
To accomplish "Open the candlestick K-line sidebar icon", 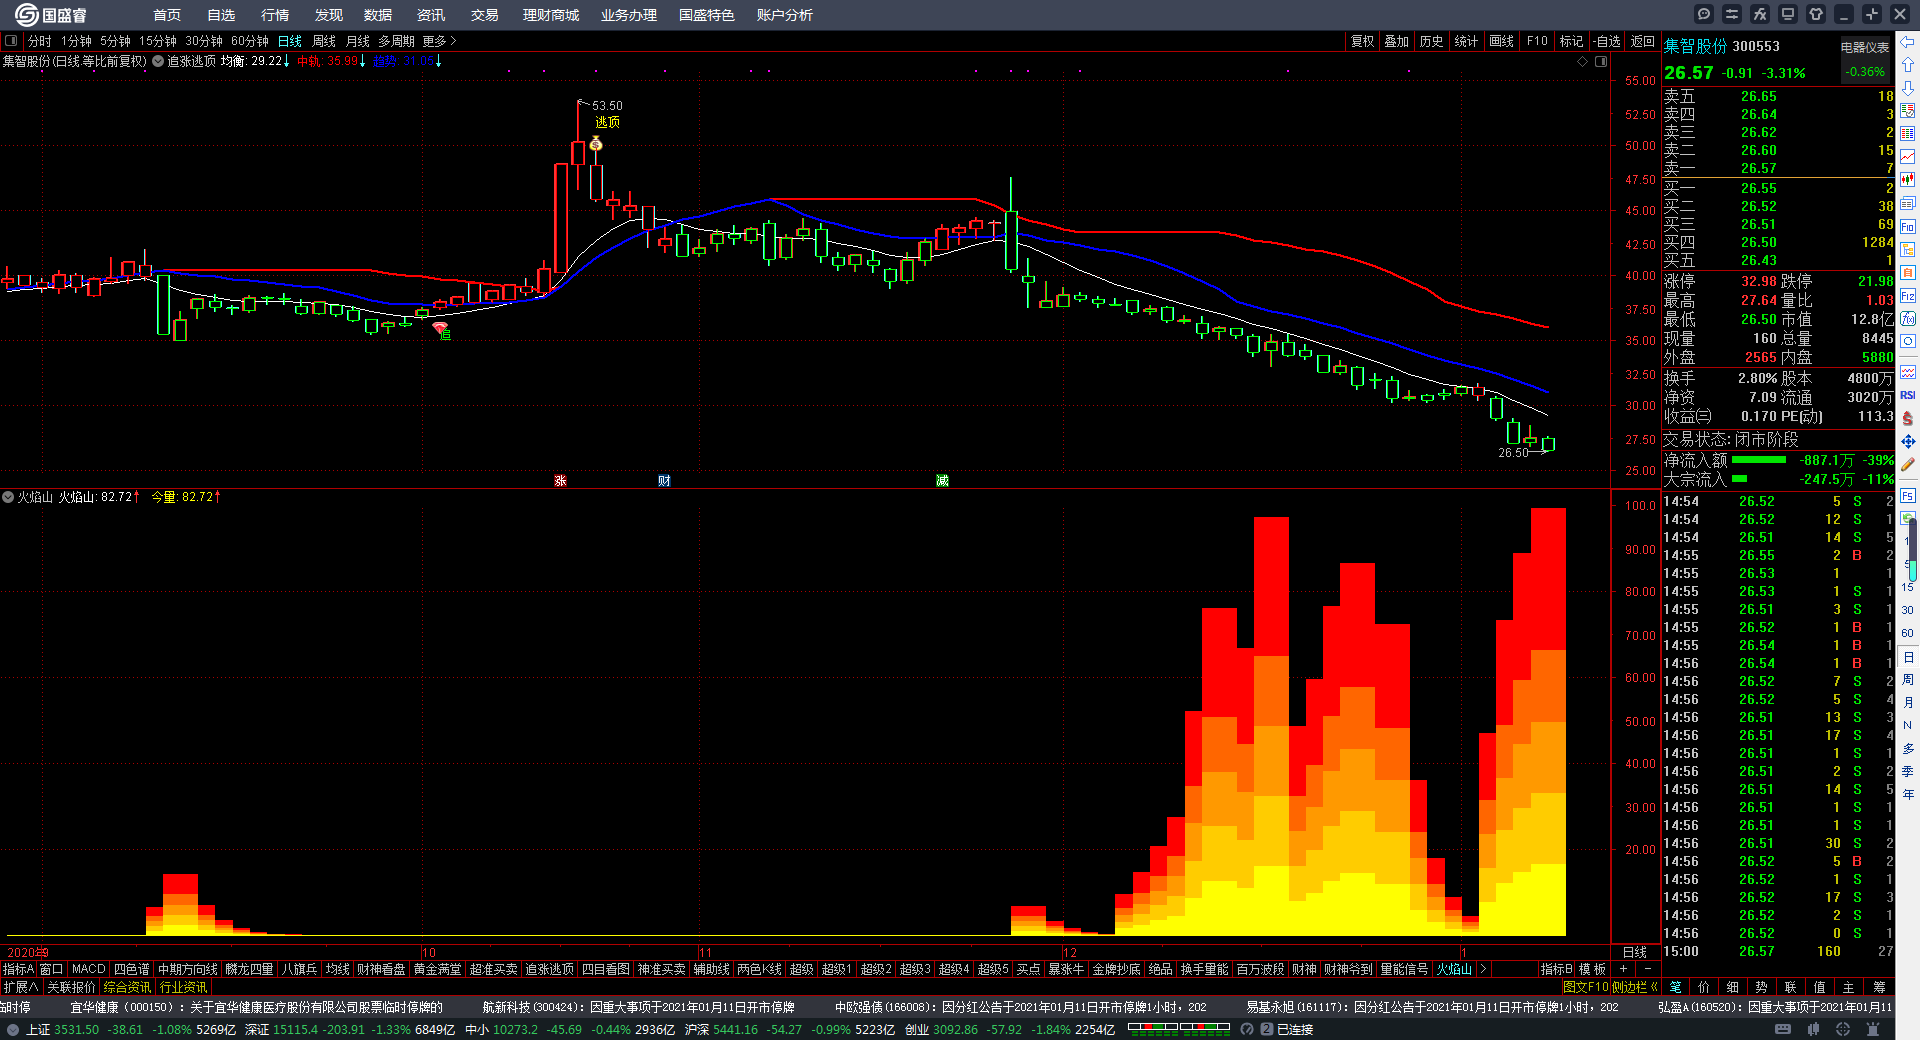I will pyautogui.click(x=1908, y=180).
